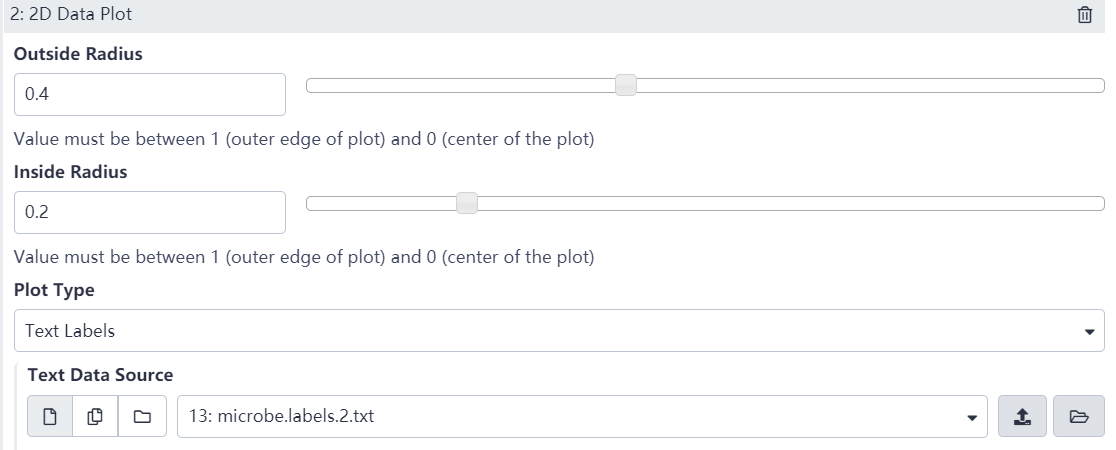
Task: Click the Outside Radius label
Action: [x=78, y=55]
